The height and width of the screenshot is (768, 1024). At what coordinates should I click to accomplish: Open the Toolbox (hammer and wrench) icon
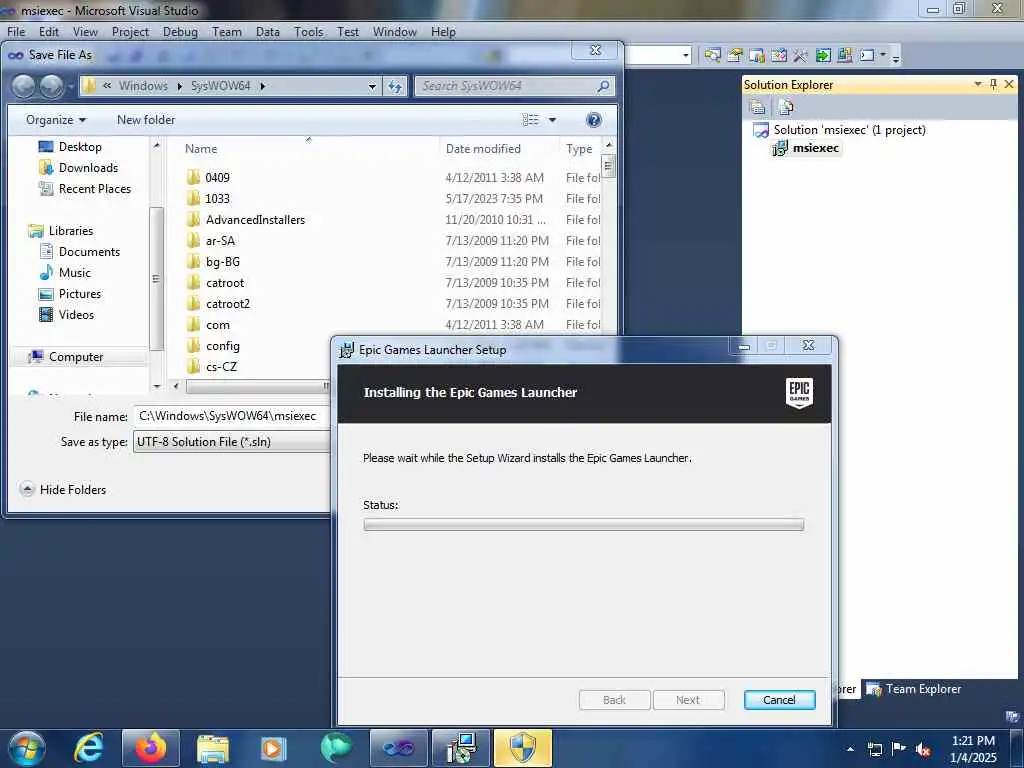click(801, 56)
